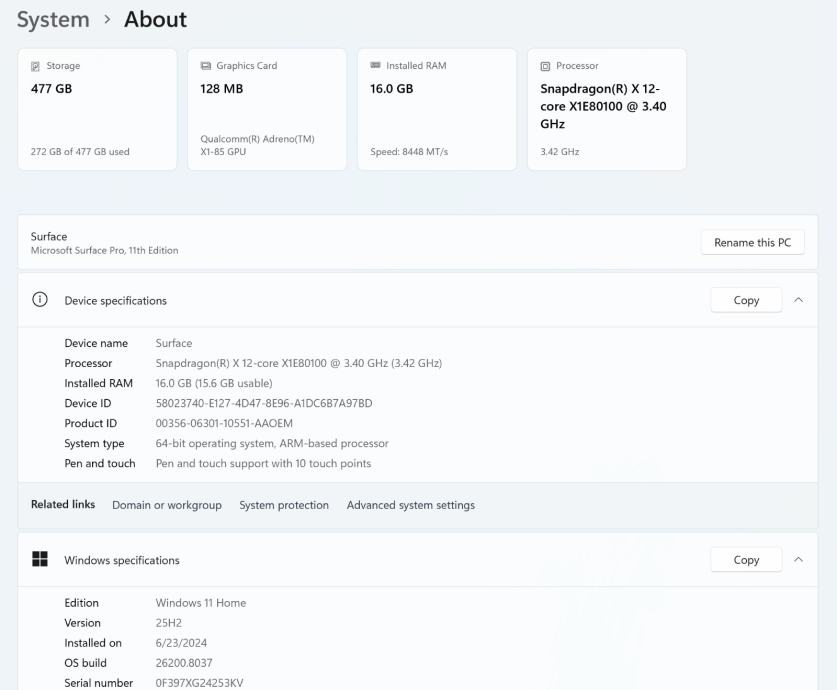Click the Processor chip icon
This screenshot has width=837, height=690.
pos(545,66)
